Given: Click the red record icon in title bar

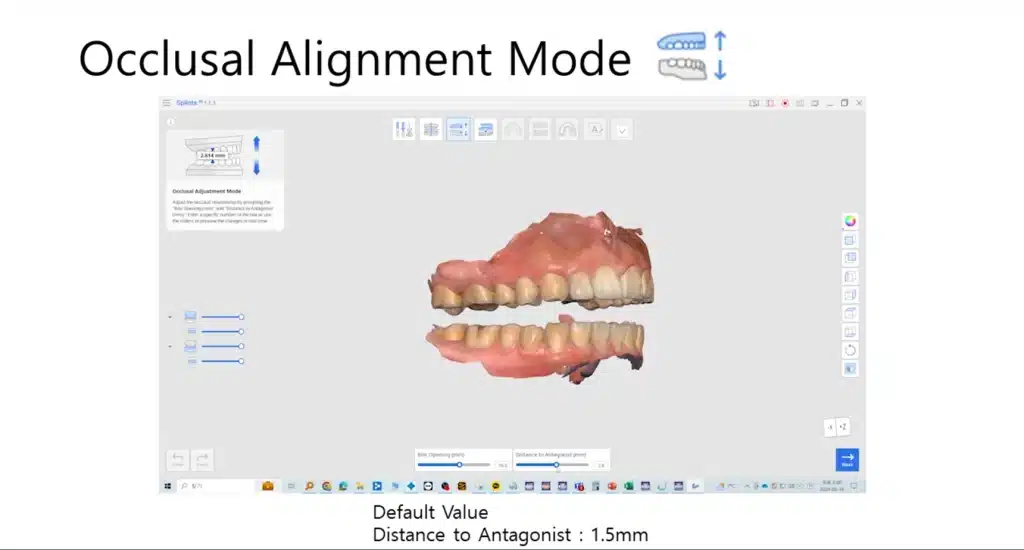Looking at the screenshot, I should 785,103.
